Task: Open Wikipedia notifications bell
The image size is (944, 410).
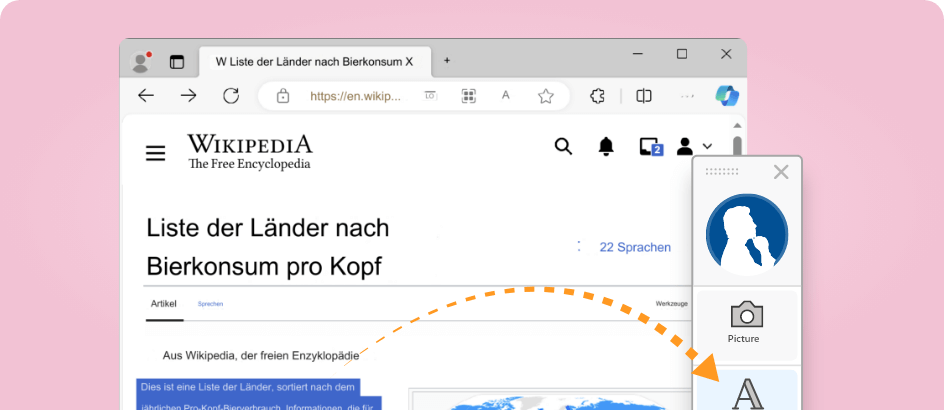Action: tap(606, 146)
